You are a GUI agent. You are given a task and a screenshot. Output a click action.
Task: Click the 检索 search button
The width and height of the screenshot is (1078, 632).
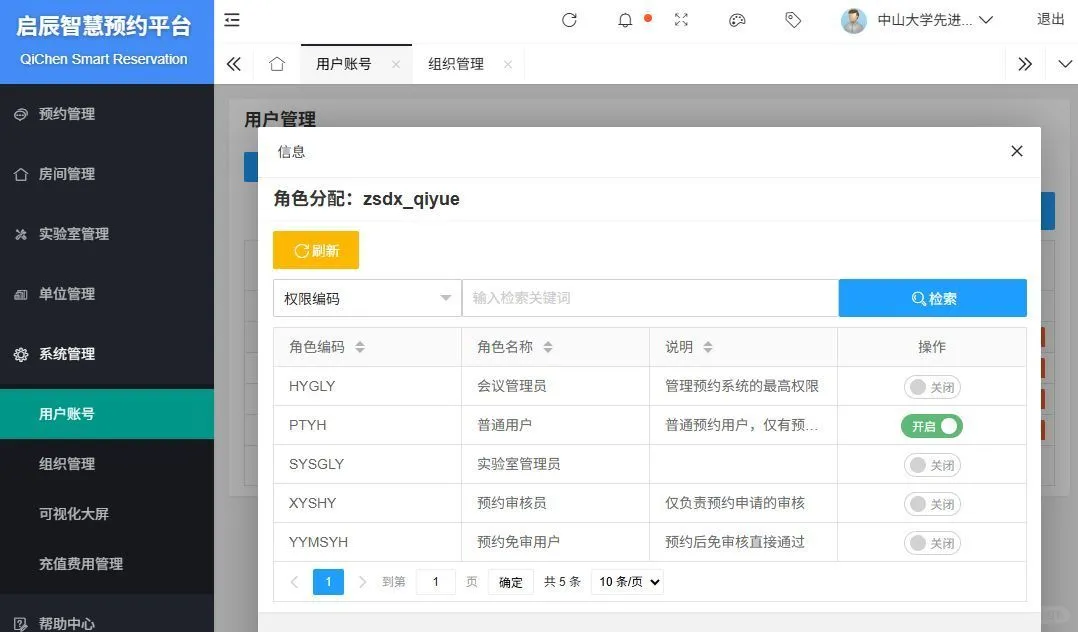(x=932, y=297)
